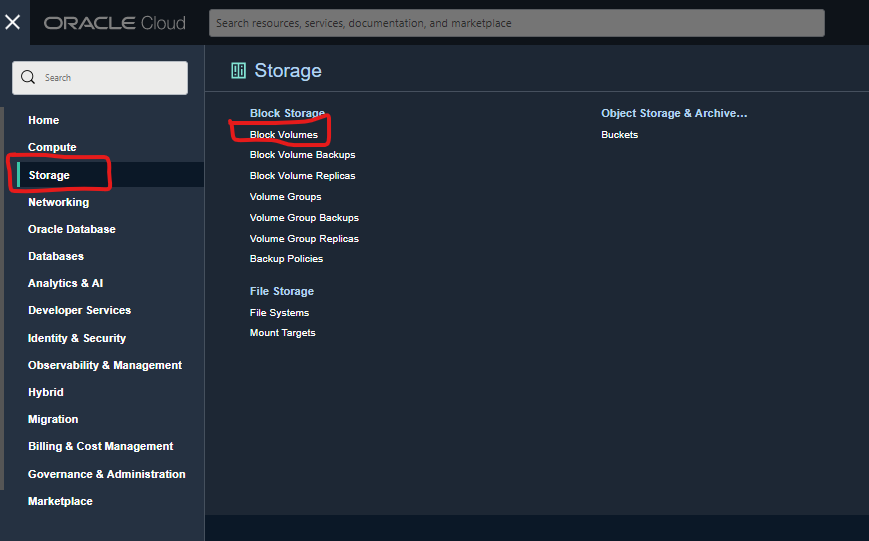
Task: Focus the navigation menu Search field
Action: tap(100, 78)
